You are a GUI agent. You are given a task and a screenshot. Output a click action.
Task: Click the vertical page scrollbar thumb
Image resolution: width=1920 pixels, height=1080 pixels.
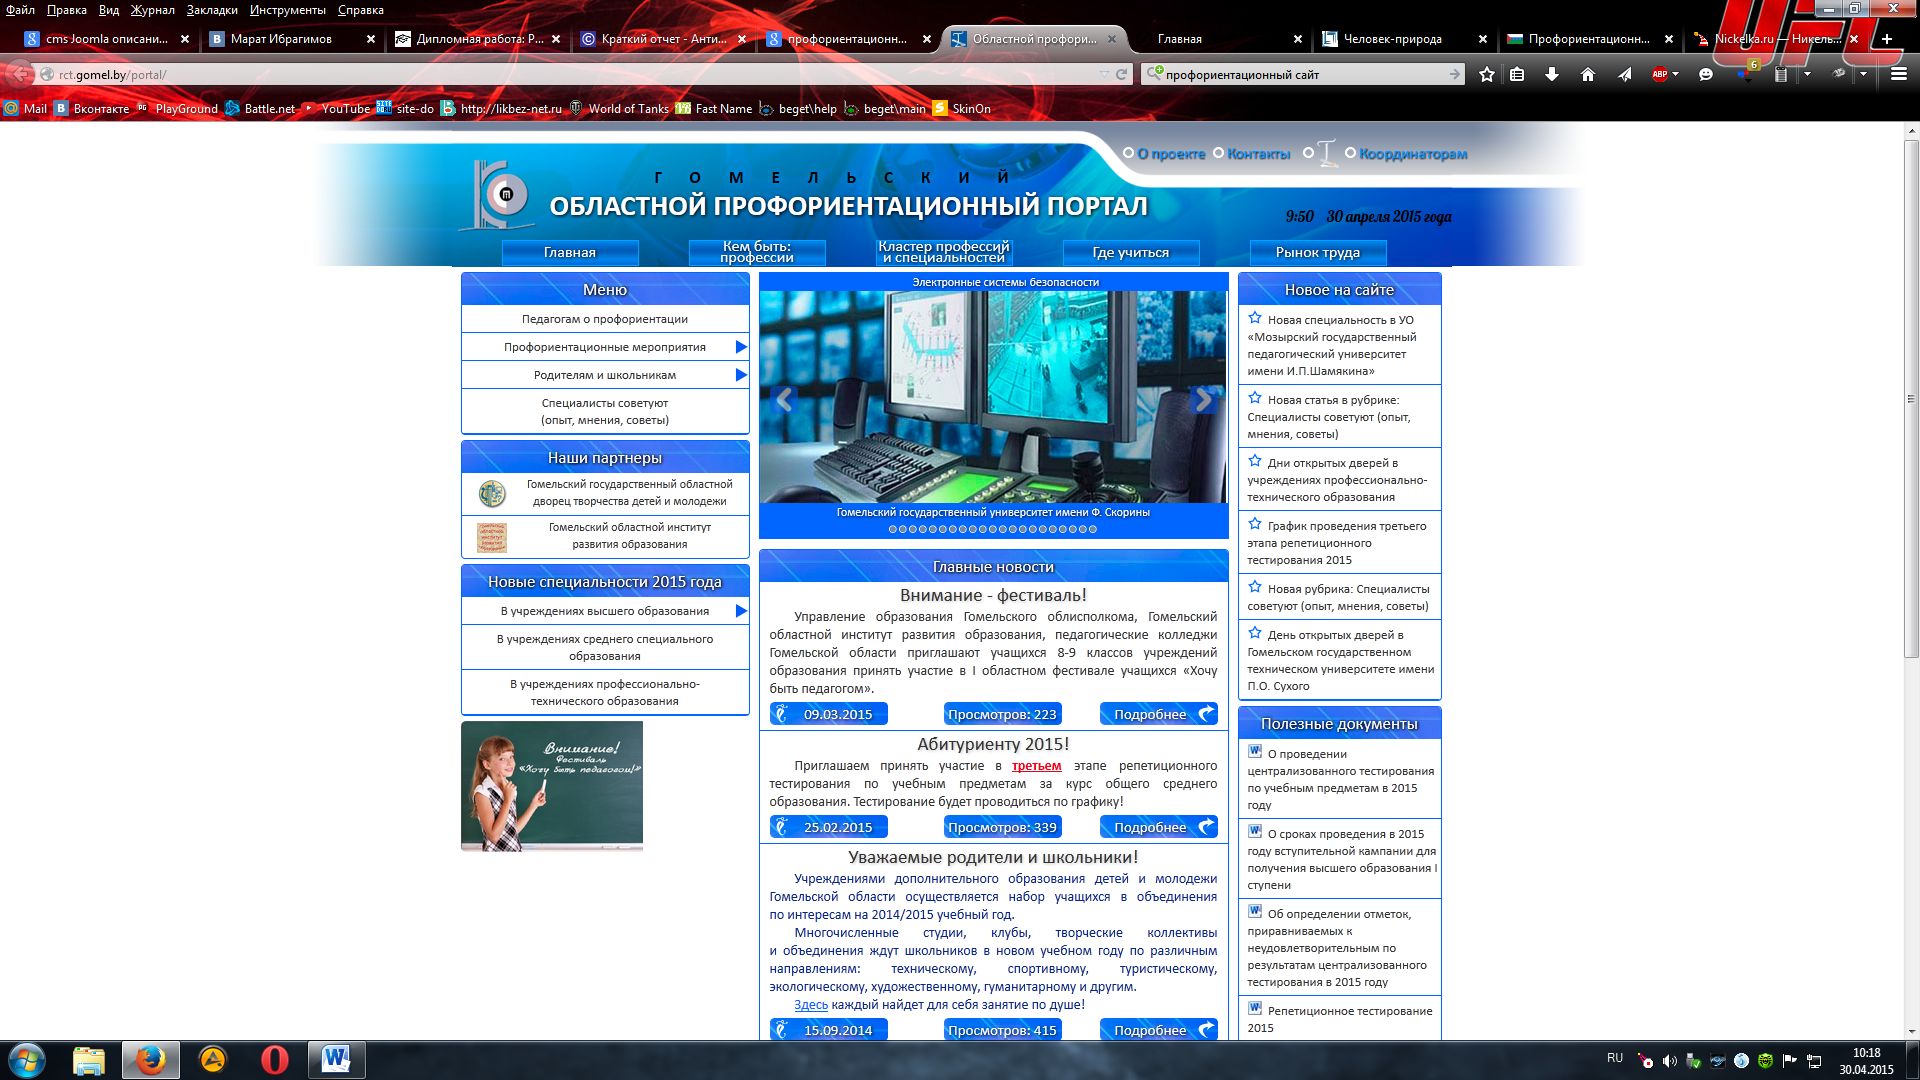1910,400
